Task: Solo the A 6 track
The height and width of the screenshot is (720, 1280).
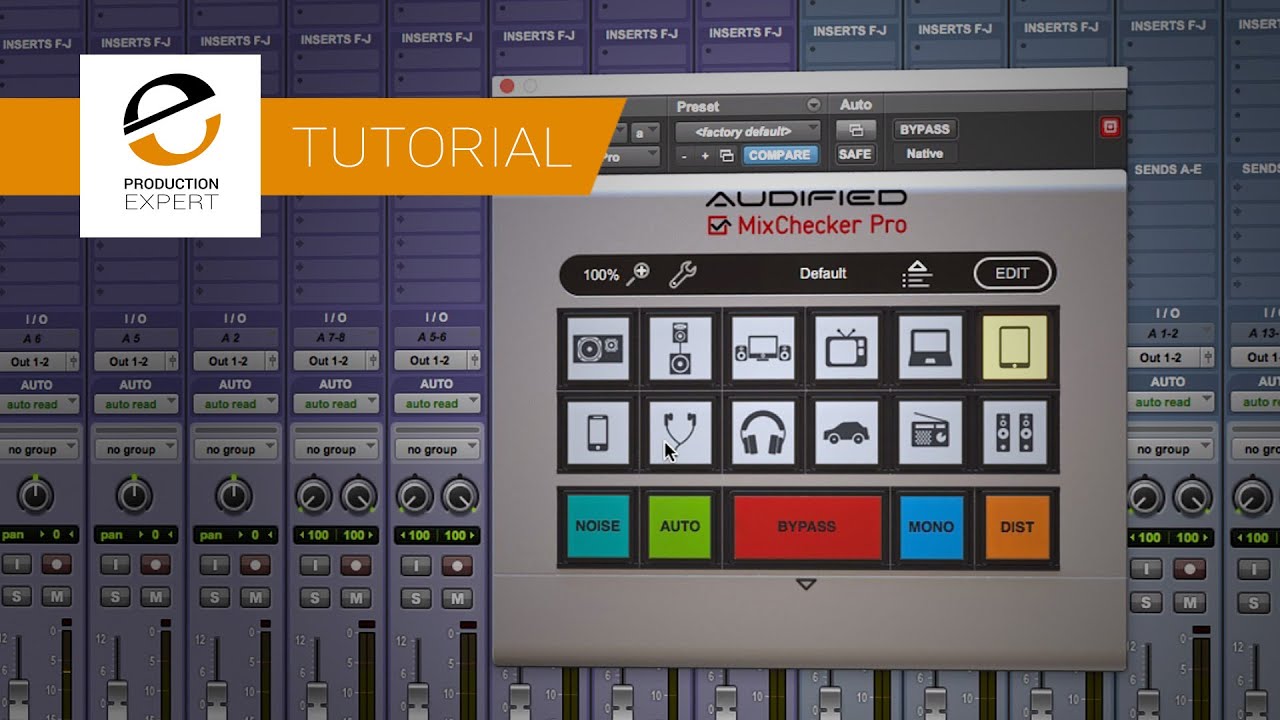Action: pos(15,598)
